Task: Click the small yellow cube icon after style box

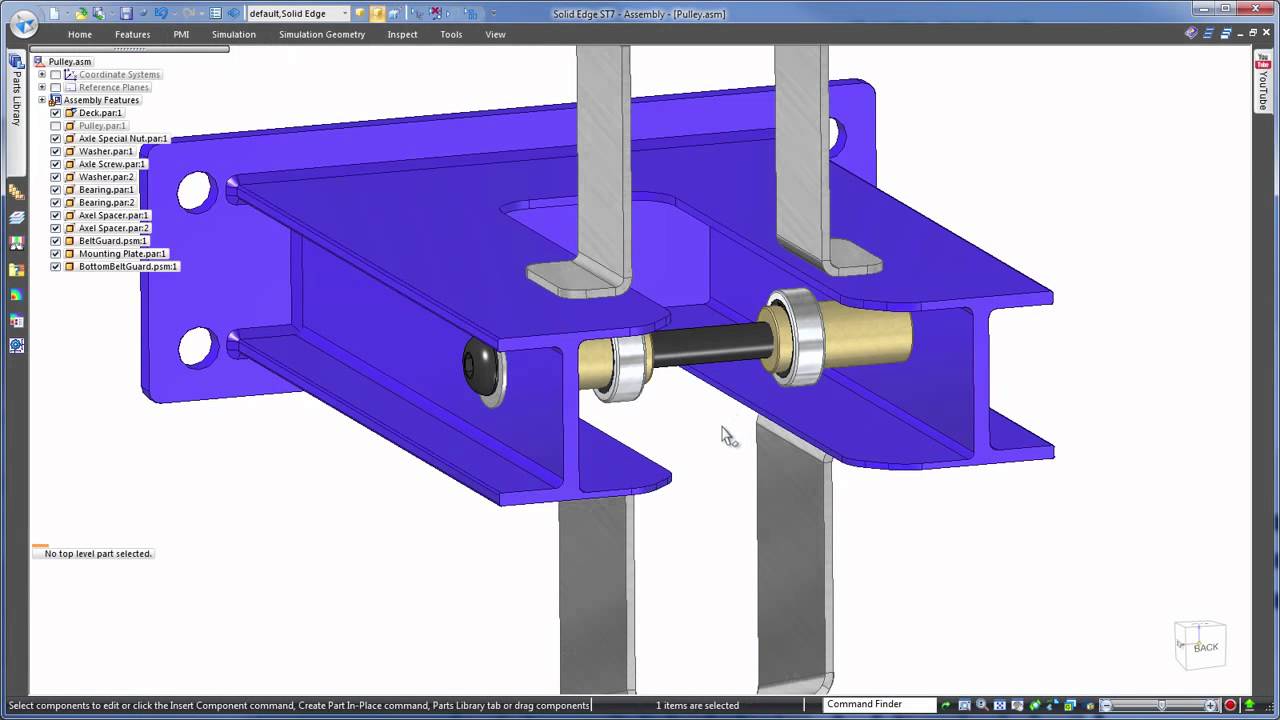Action: 359,13
